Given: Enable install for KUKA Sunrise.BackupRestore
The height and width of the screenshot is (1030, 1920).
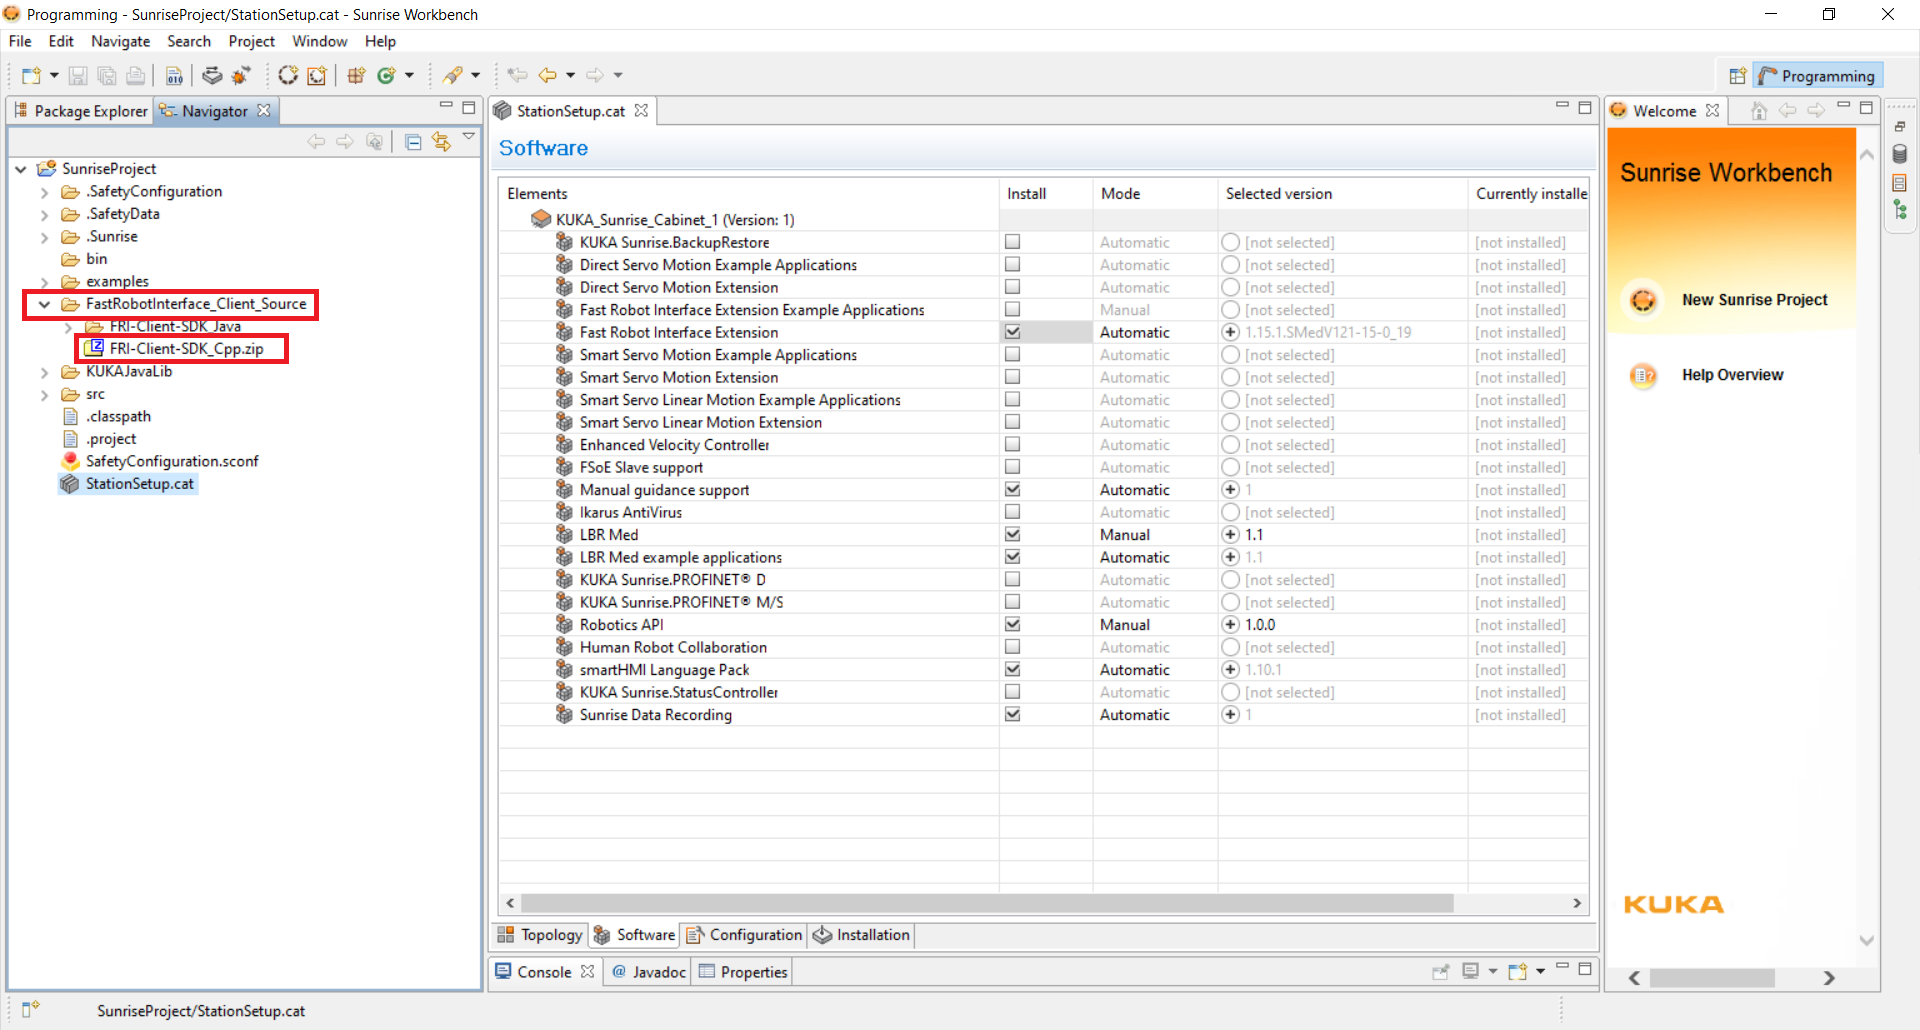Looking at the screenshot, I should click(1013, 242).
